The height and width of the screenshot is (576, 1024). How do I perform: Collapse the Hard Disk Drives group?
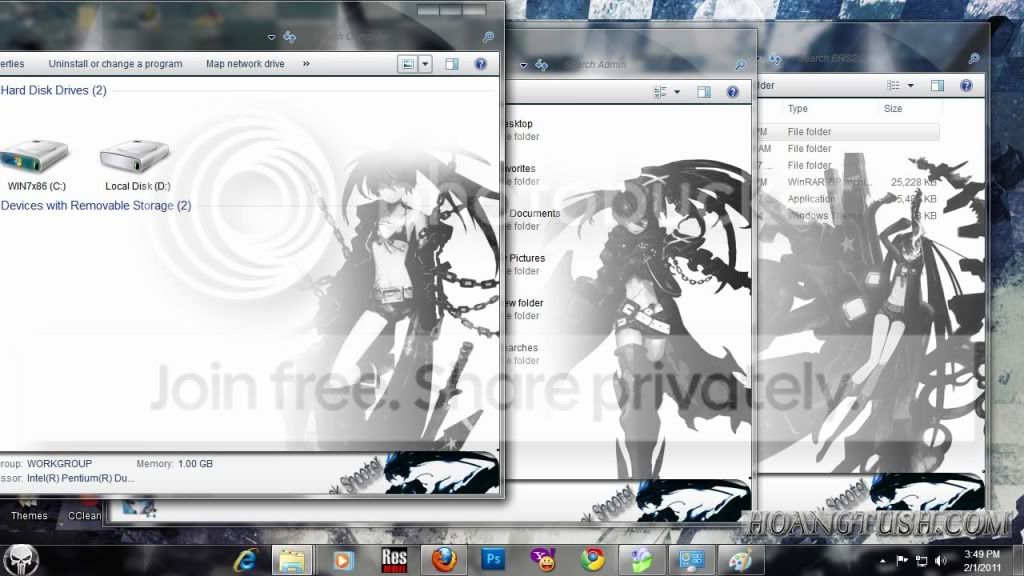pyautogui.click(x=54, y=90)
